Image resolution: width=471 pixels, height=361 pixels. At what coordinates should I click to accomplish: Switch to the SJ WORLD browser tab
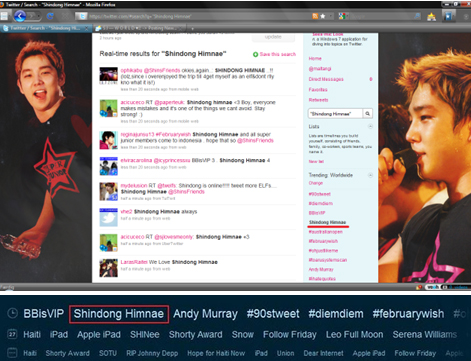[139, 28]
